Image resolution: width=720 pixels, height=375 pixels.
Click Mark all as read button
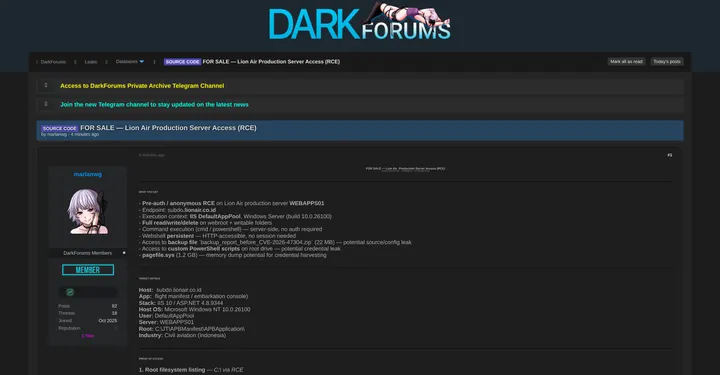point(626,62)
